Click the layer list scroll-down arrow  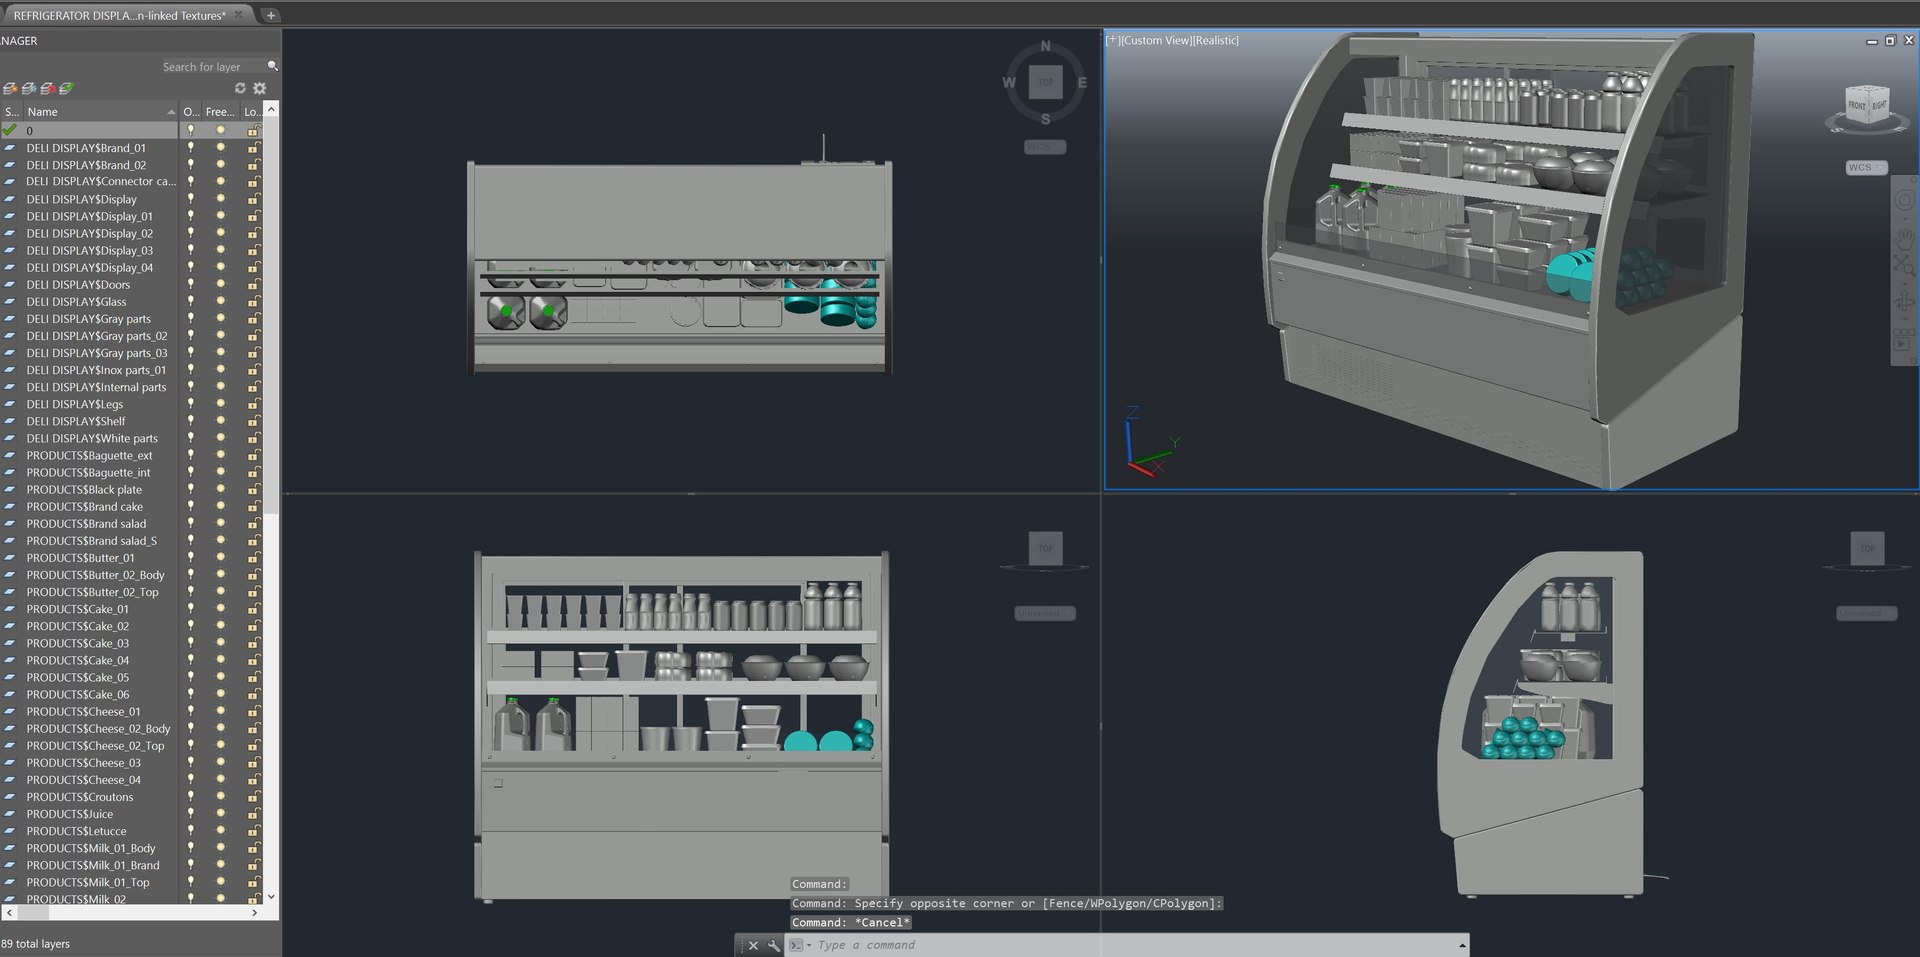click(271, 897)
